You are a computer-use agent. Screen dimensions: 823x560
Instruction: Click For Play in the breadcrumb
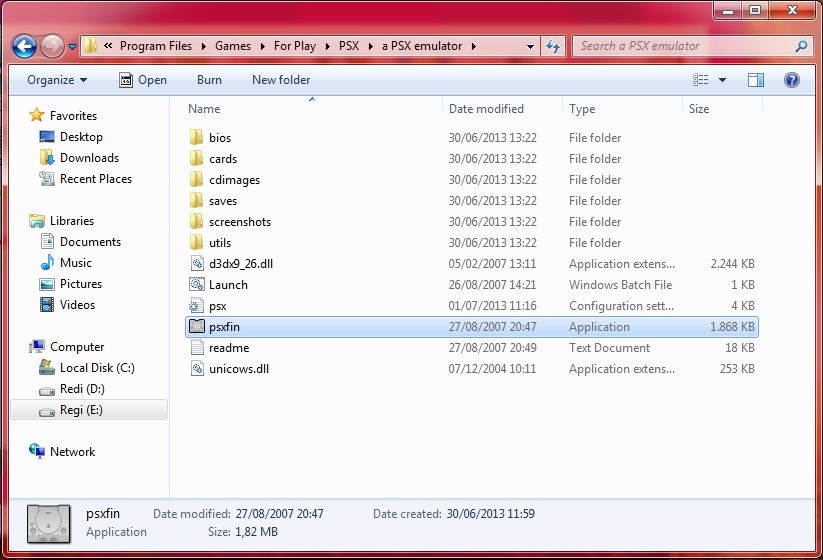tap(294, 46)
